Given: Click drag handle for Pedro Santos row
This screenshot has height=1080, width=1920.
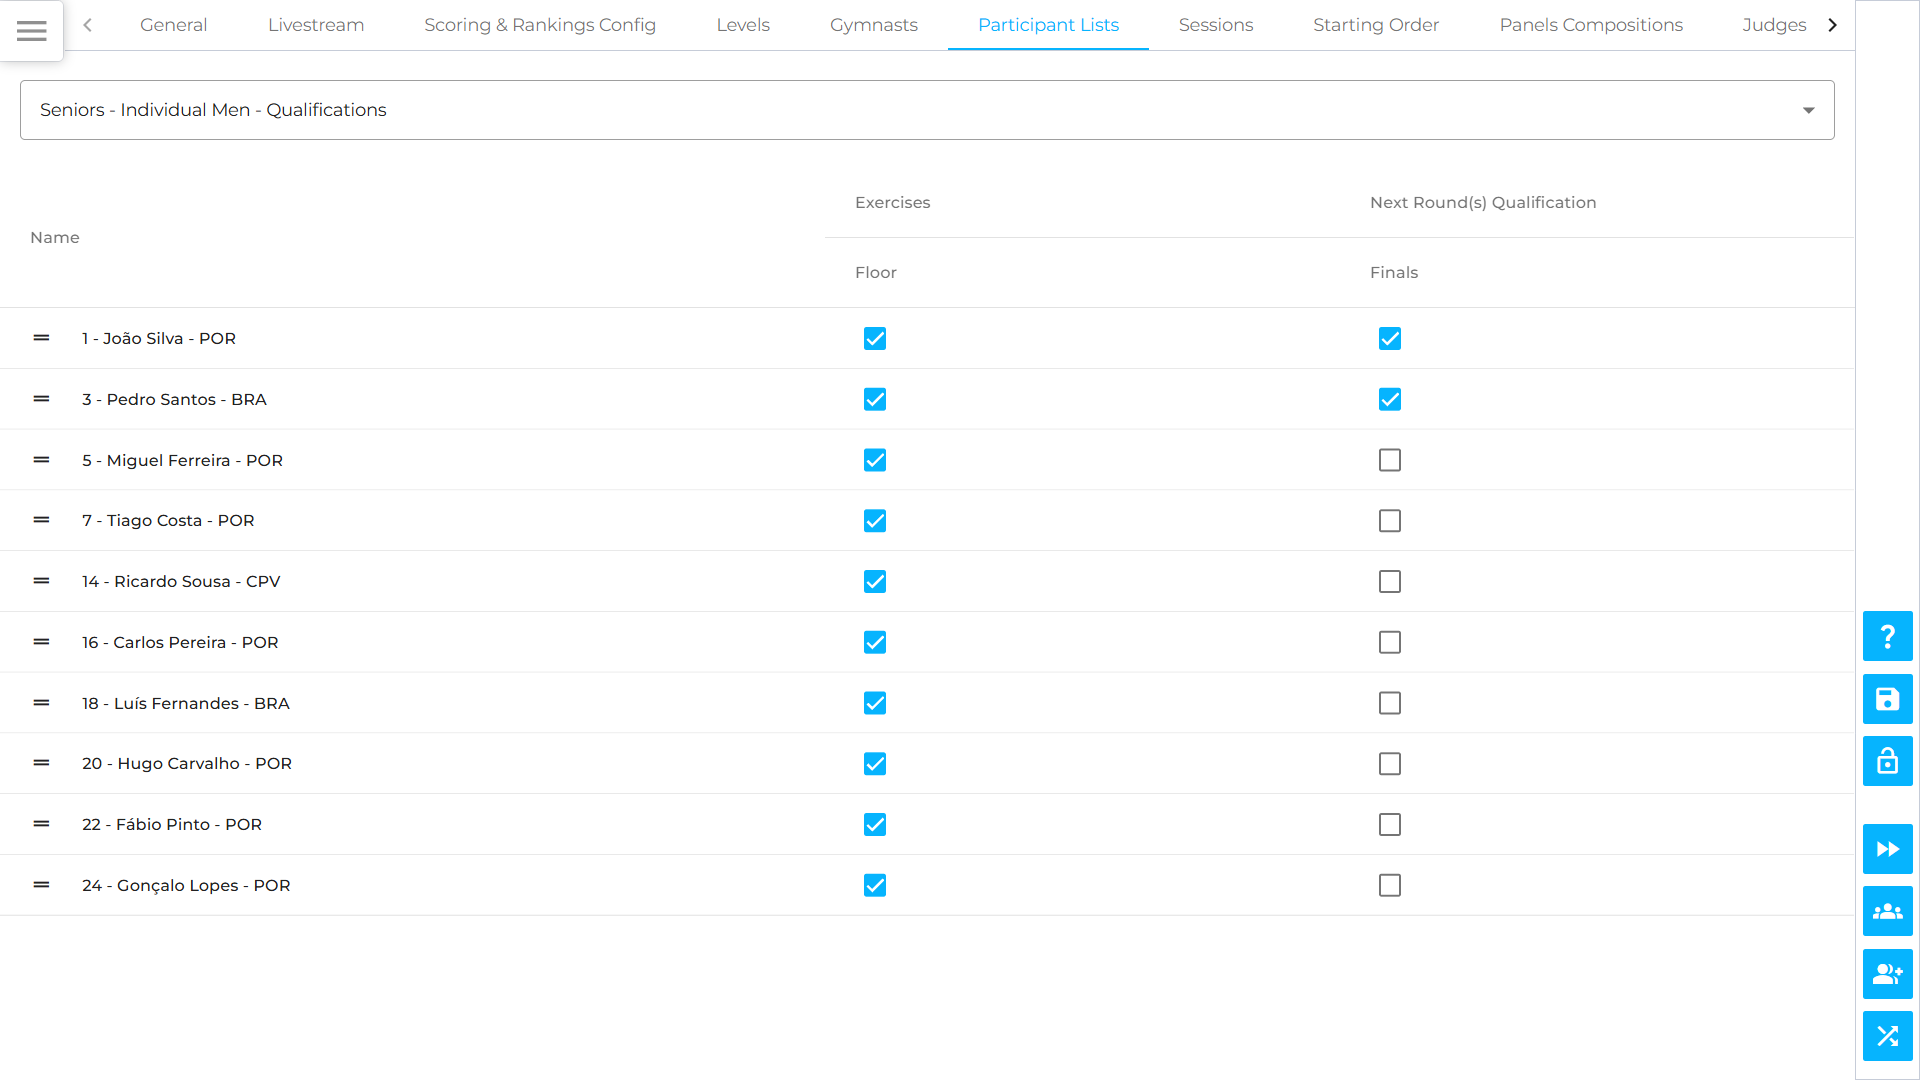Looking at the screenshot, I should (41, 399).
